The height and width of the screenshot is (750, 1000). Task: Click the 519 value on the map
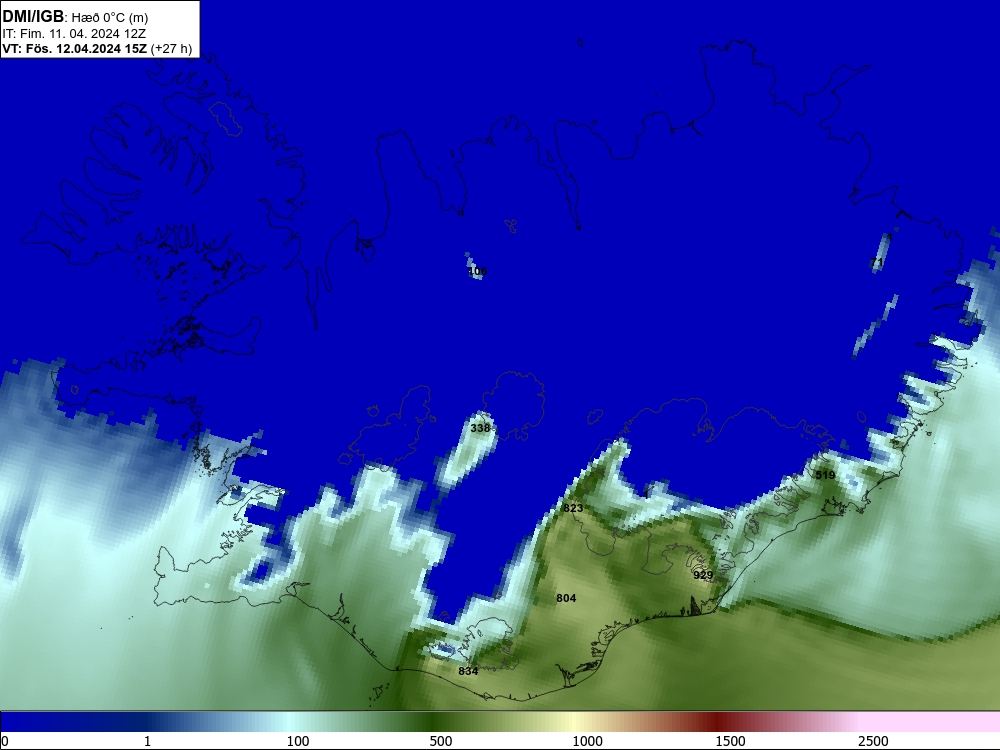click(825, 475)
